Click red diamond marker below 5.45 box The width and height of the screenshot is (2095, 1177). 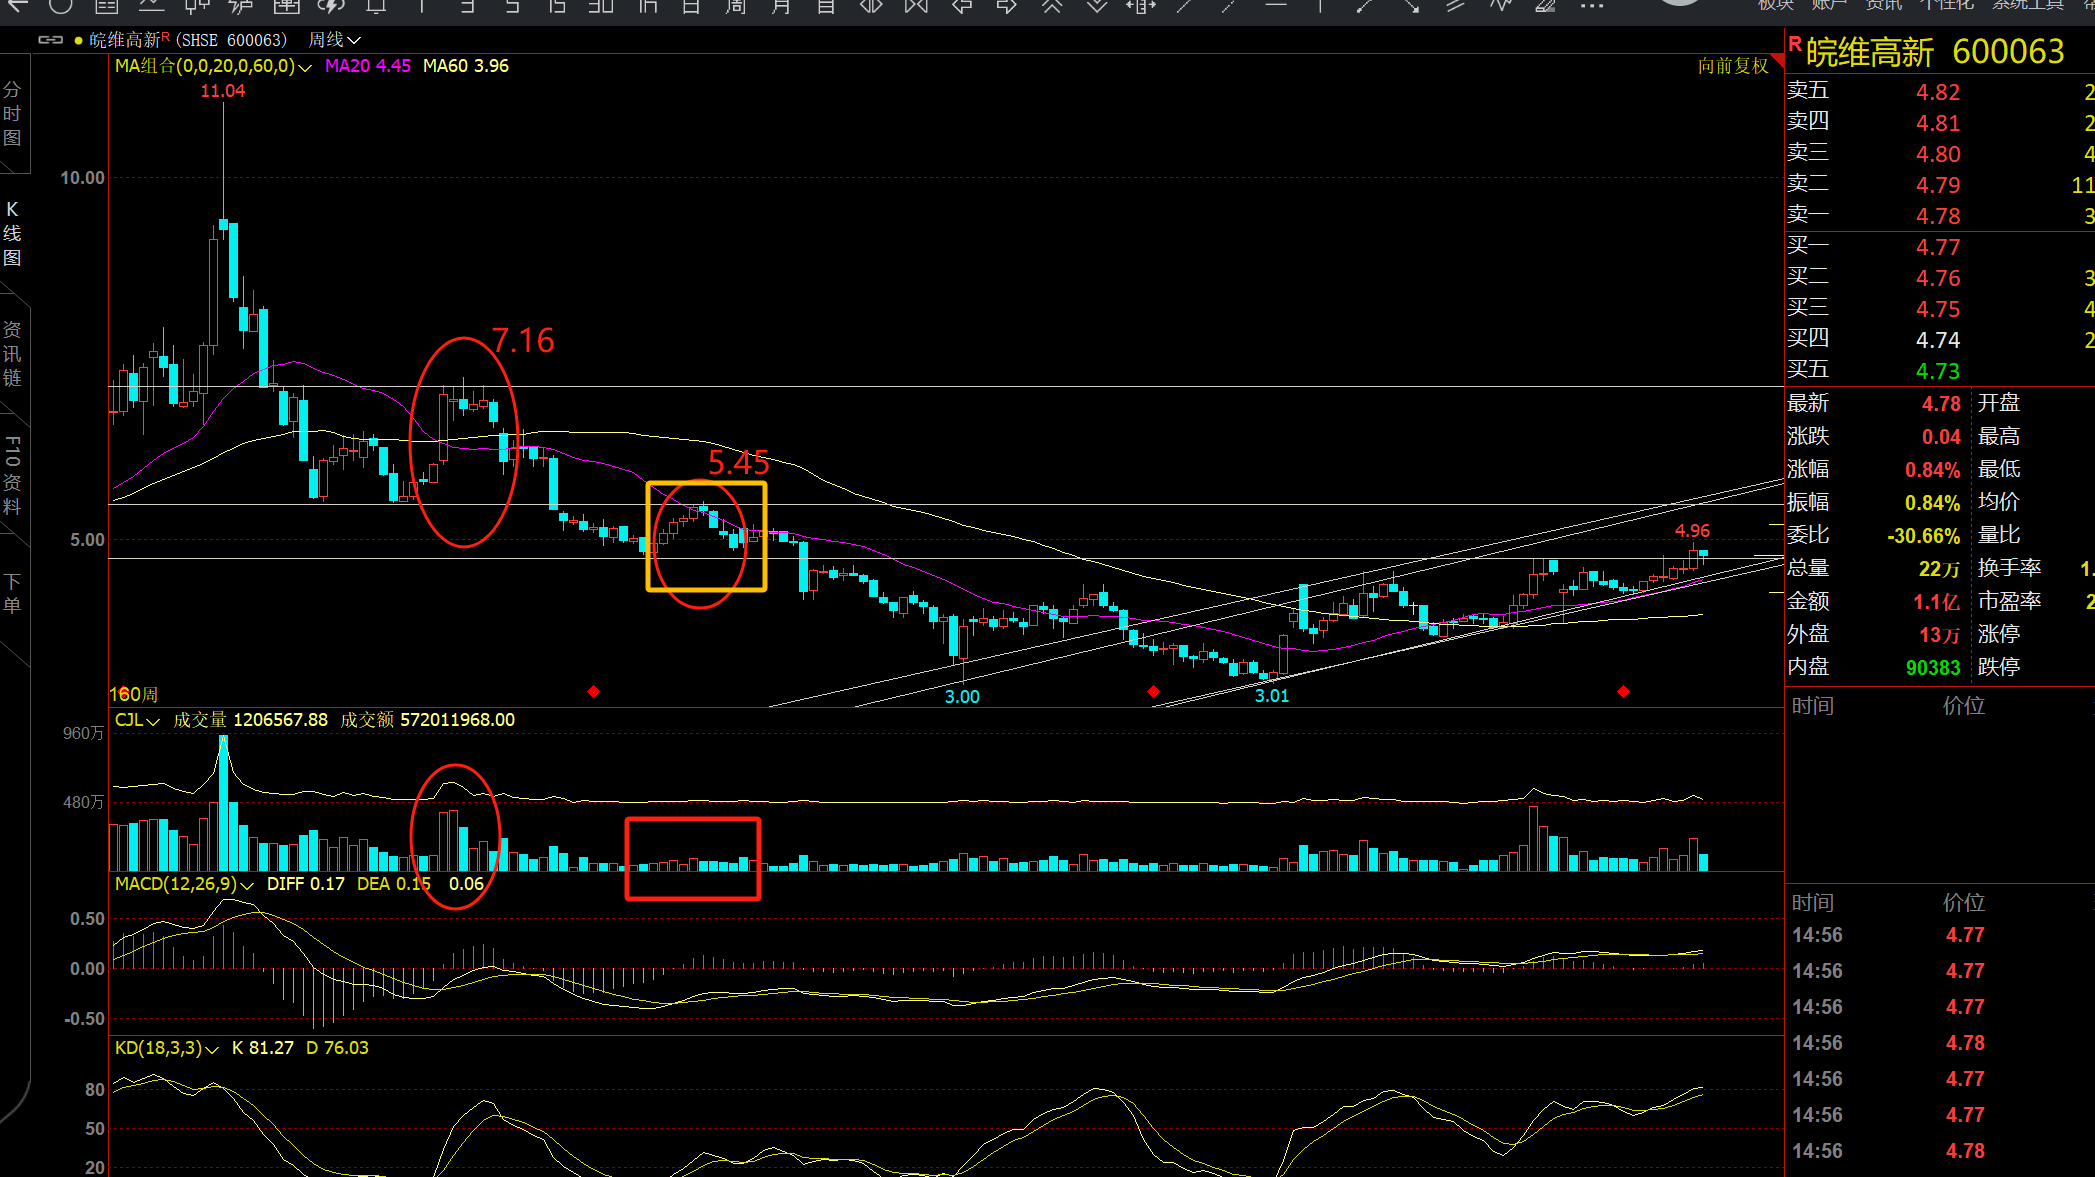pyautogui.click(x=593, y=691)
